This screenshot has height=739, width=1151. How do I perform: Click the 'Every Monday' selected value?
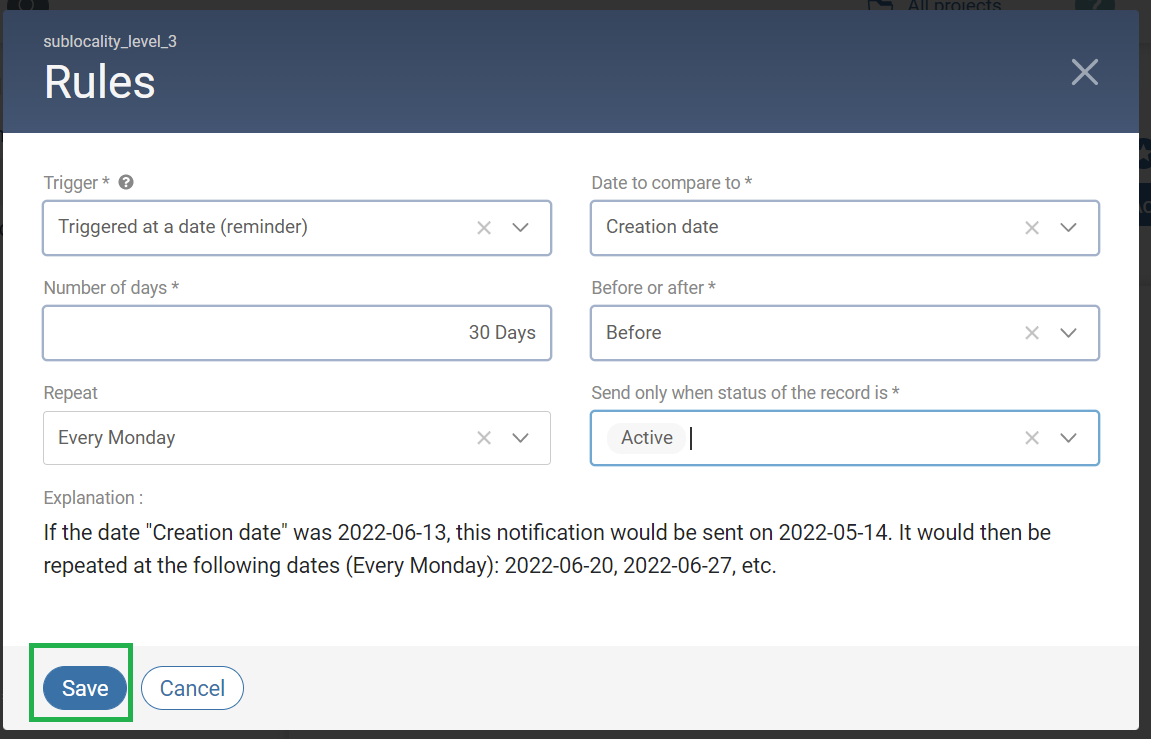pyautogui.click(x=117, y=437)
